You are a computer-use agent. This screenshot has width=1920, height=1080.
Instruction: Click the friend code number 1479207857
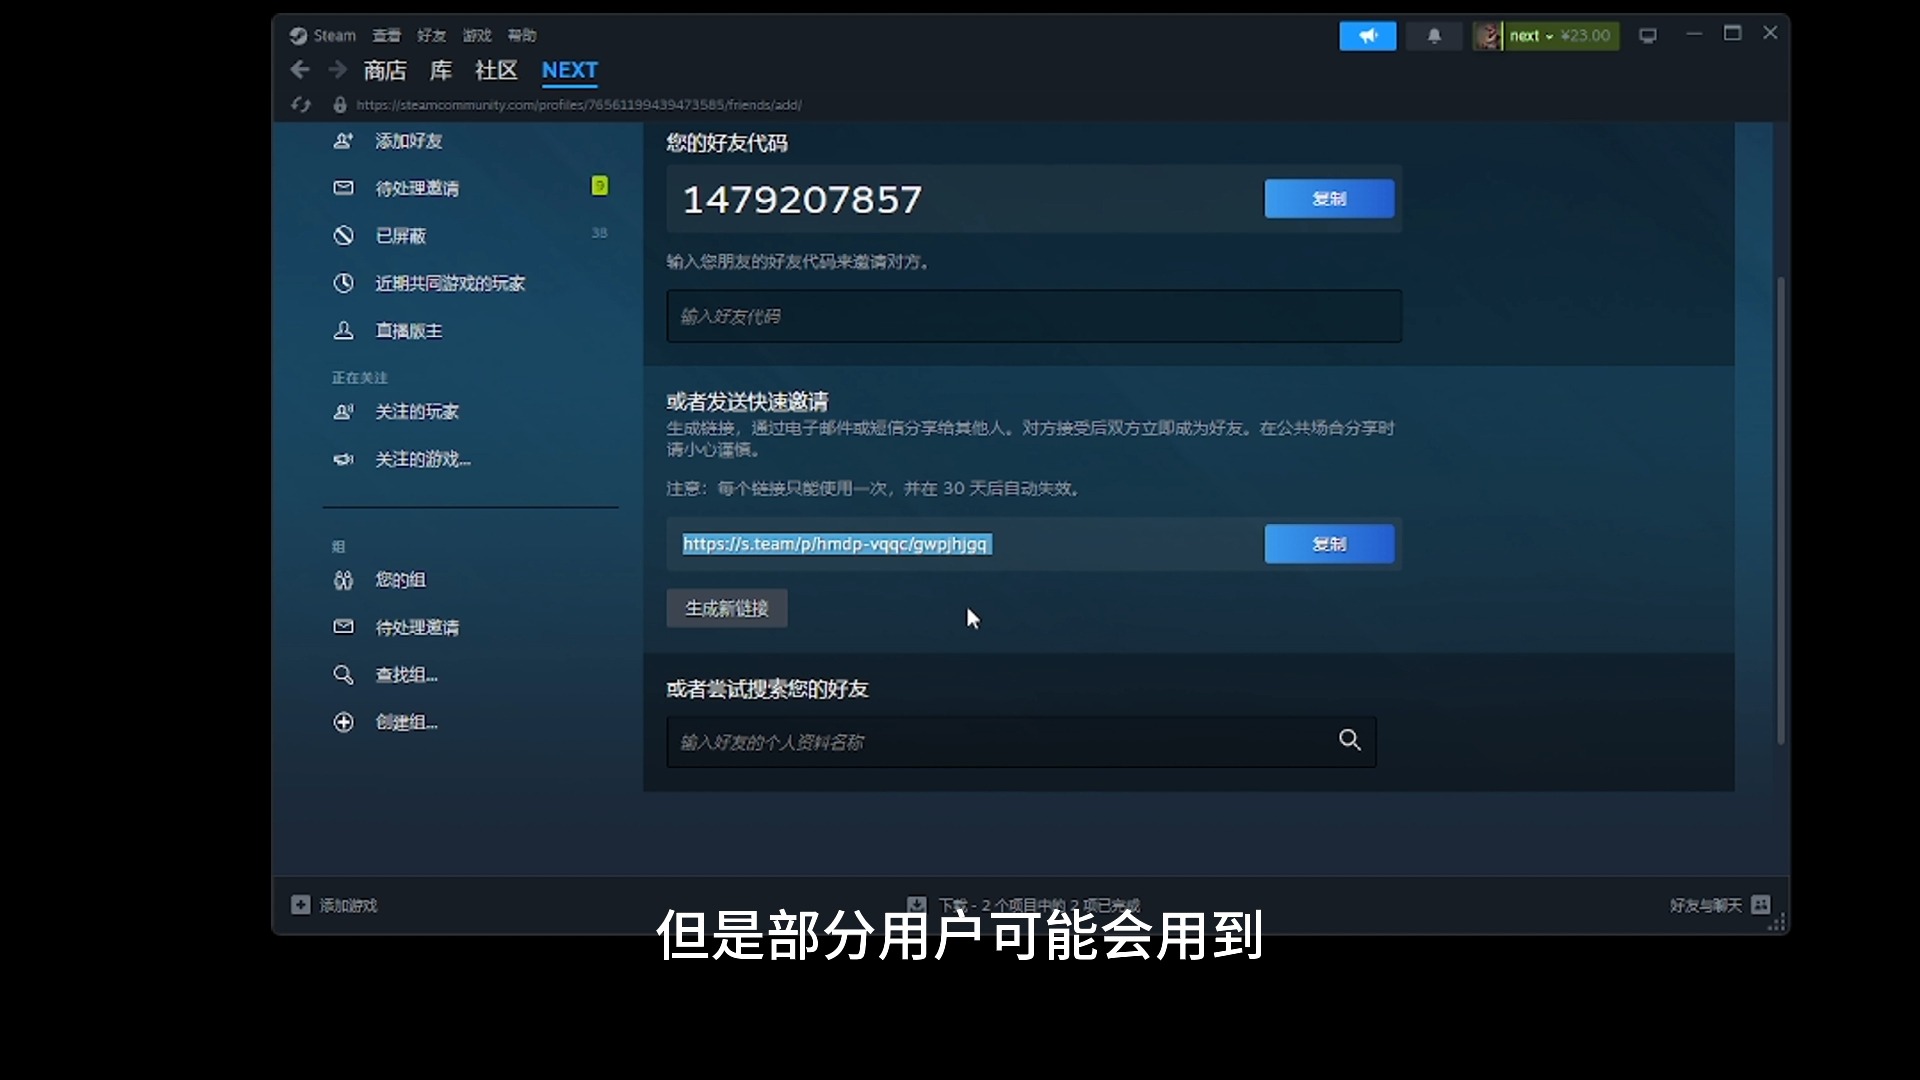[x=802, y=199]
